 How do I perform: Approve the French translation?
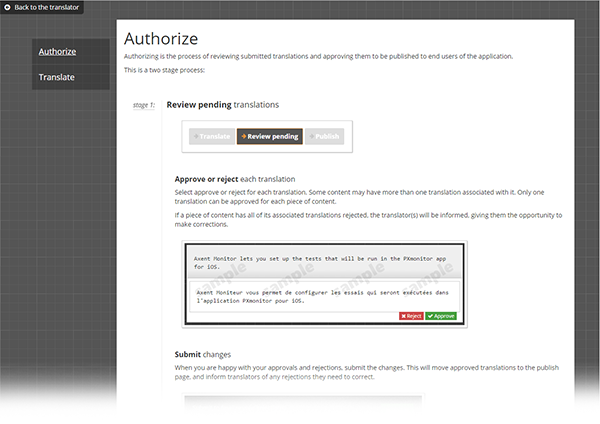click(x=441, y=316)
